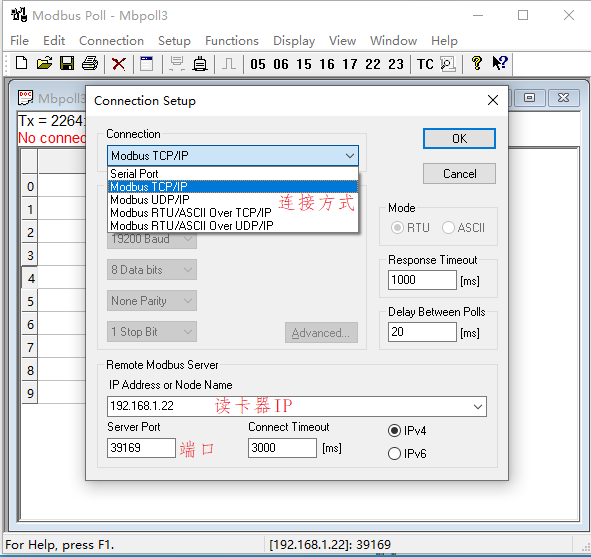Click the connect network icon
Viewport: 591px width, 557px height.
coord(176,64)
